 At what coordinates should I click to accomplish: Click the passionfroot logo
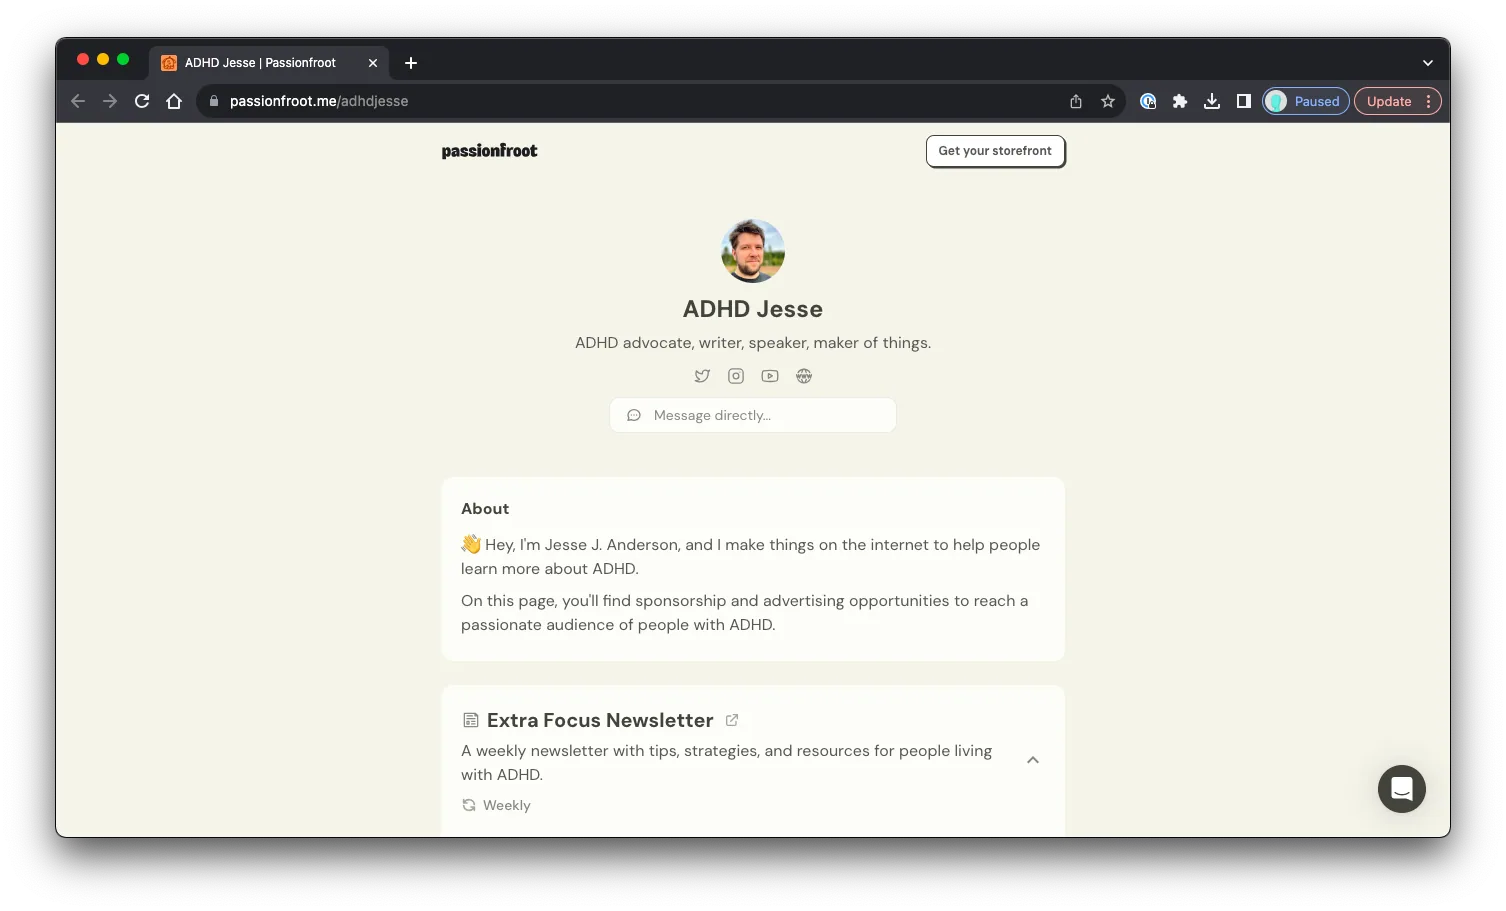point(490,151)
